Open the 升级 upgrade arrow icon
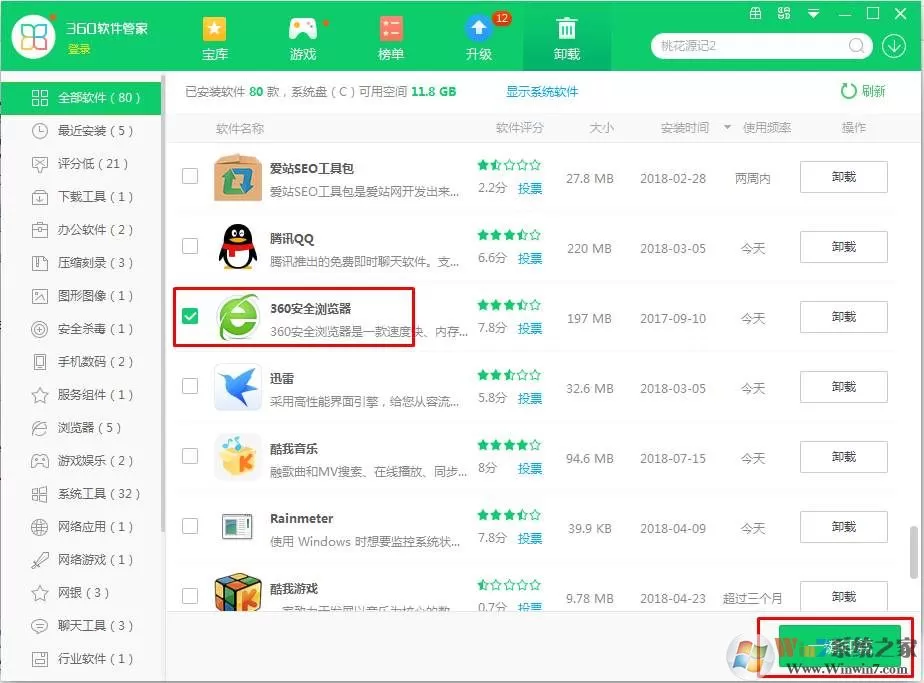The image size is (924, 683). (x=478, y=28)
